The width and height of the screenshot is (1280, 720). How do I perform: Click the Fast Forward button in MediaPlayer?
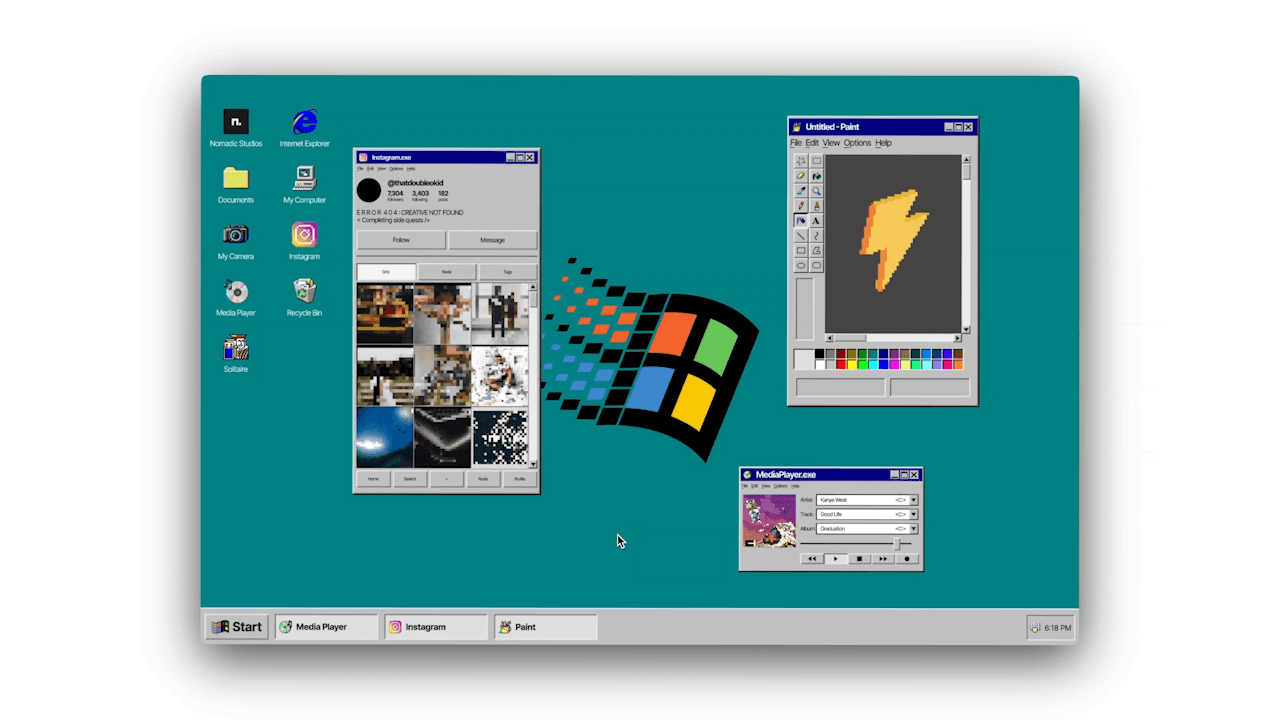pyautogui.click(x=883, y=559)
